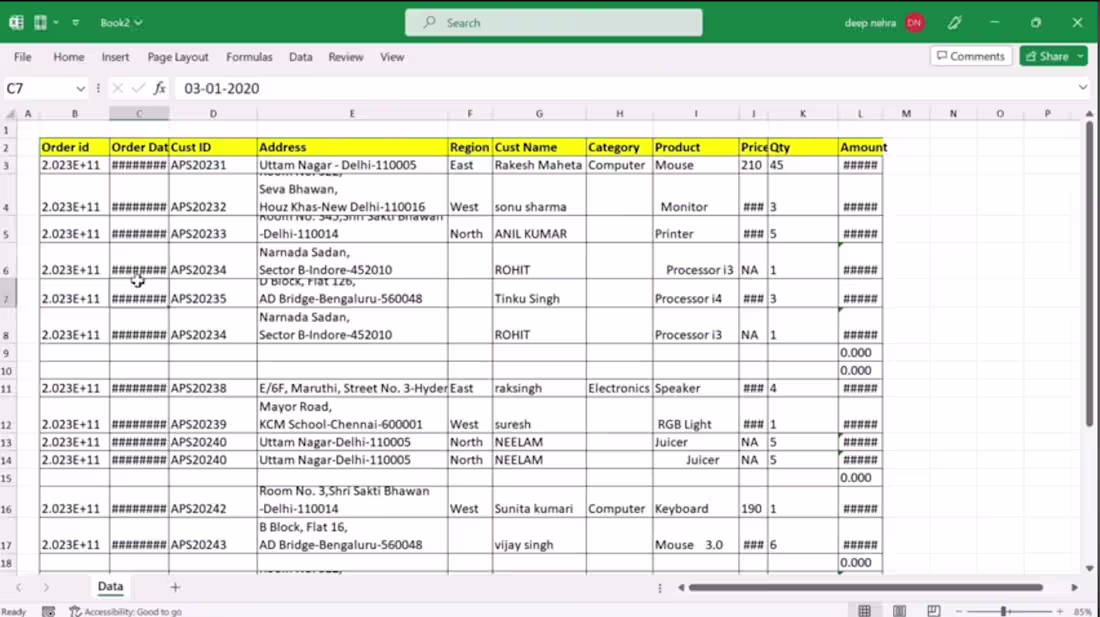Select column C header
Image resolution: width=1100 pixels, height=617 pixels.
pos(139,114)
